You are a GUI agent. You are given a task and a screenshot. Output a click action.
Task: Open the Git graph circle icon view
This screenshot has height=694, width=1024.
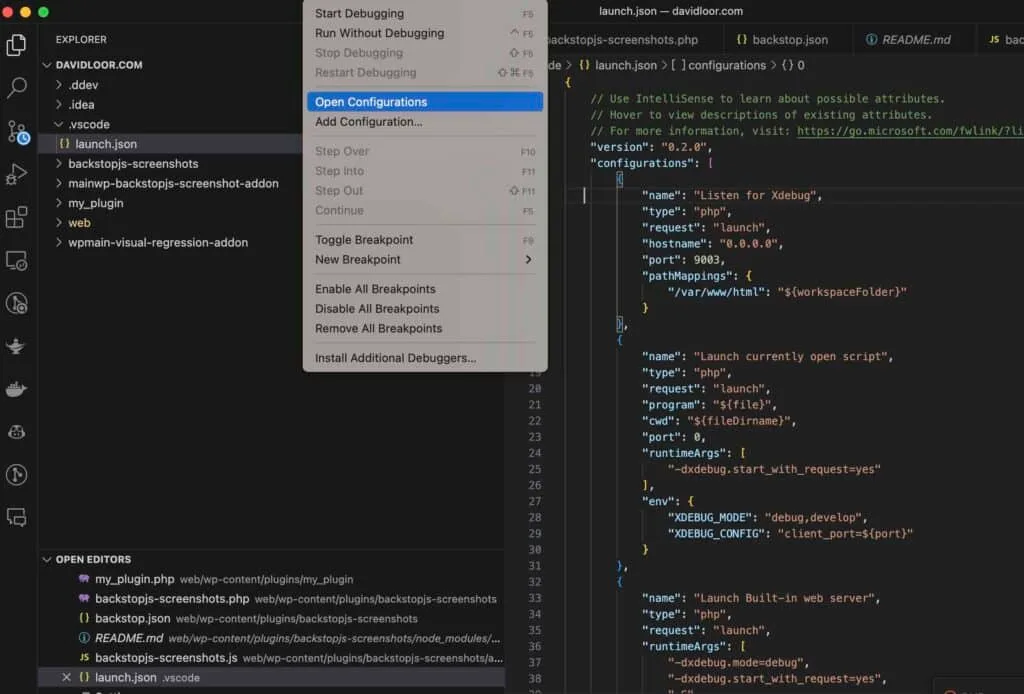16,475
